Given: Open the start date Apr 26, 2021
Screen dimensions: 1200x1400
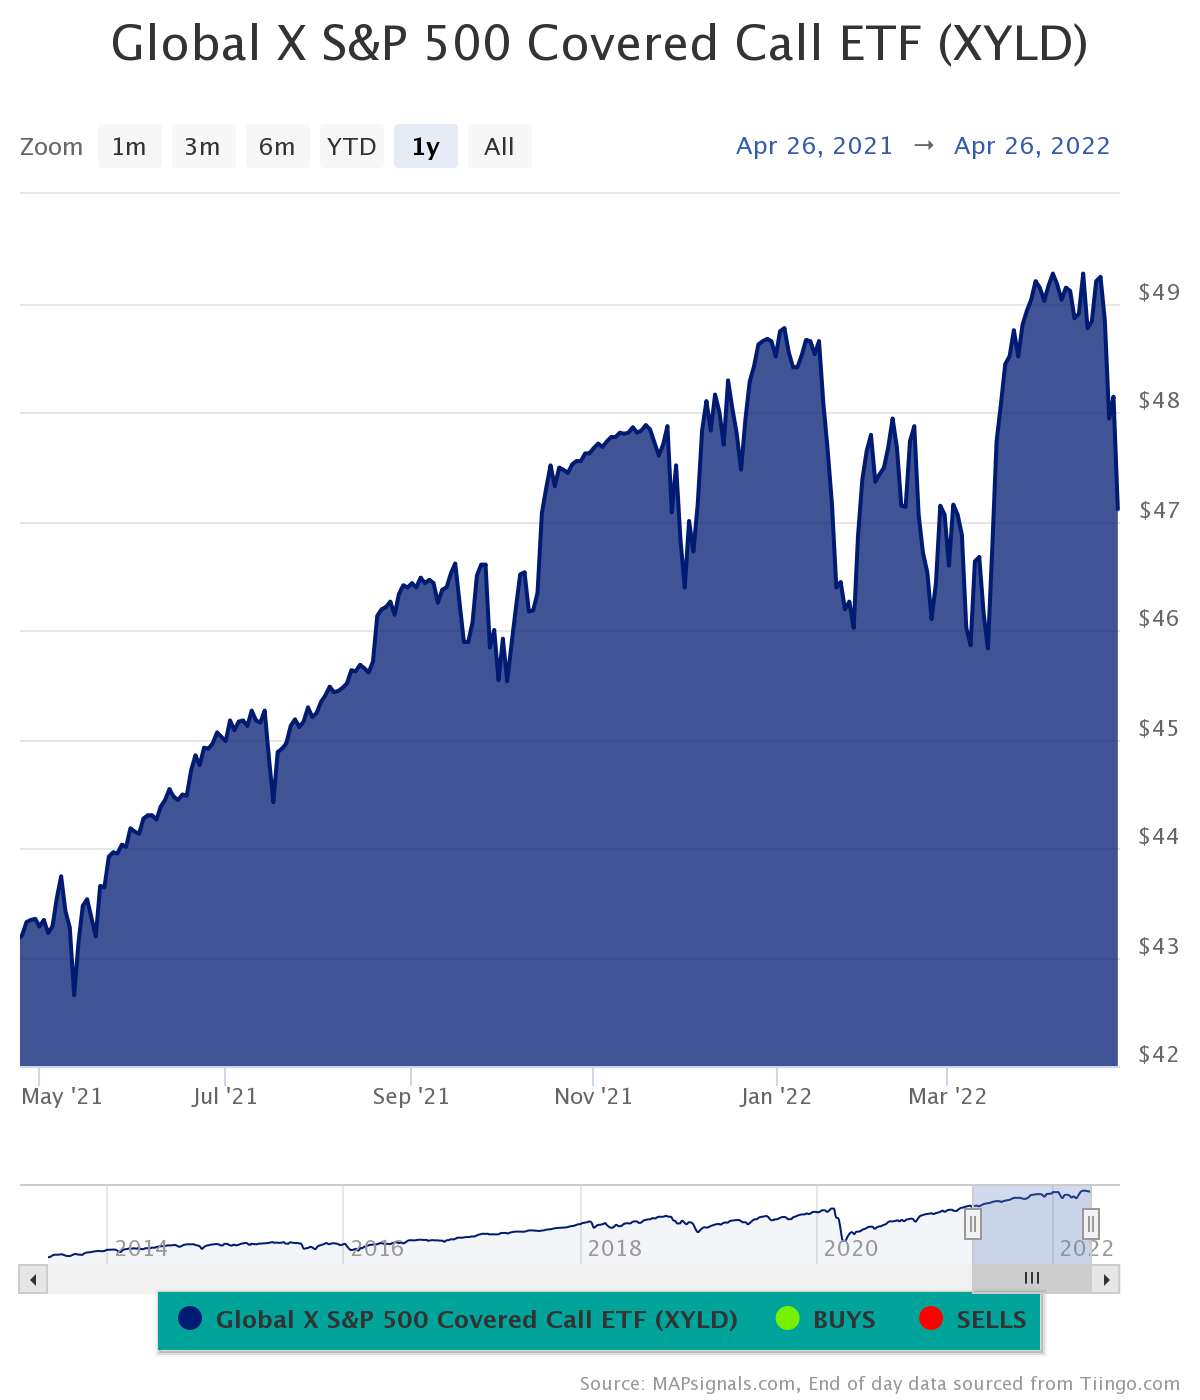Looking at the screenshot, I should coord(814,146).
